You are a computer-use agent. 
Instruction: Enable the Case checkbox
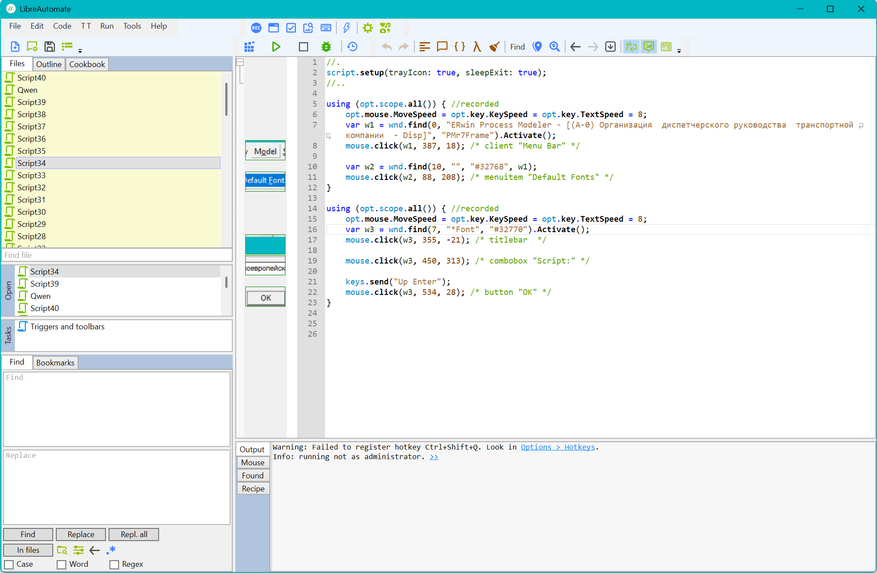[9, 565]
